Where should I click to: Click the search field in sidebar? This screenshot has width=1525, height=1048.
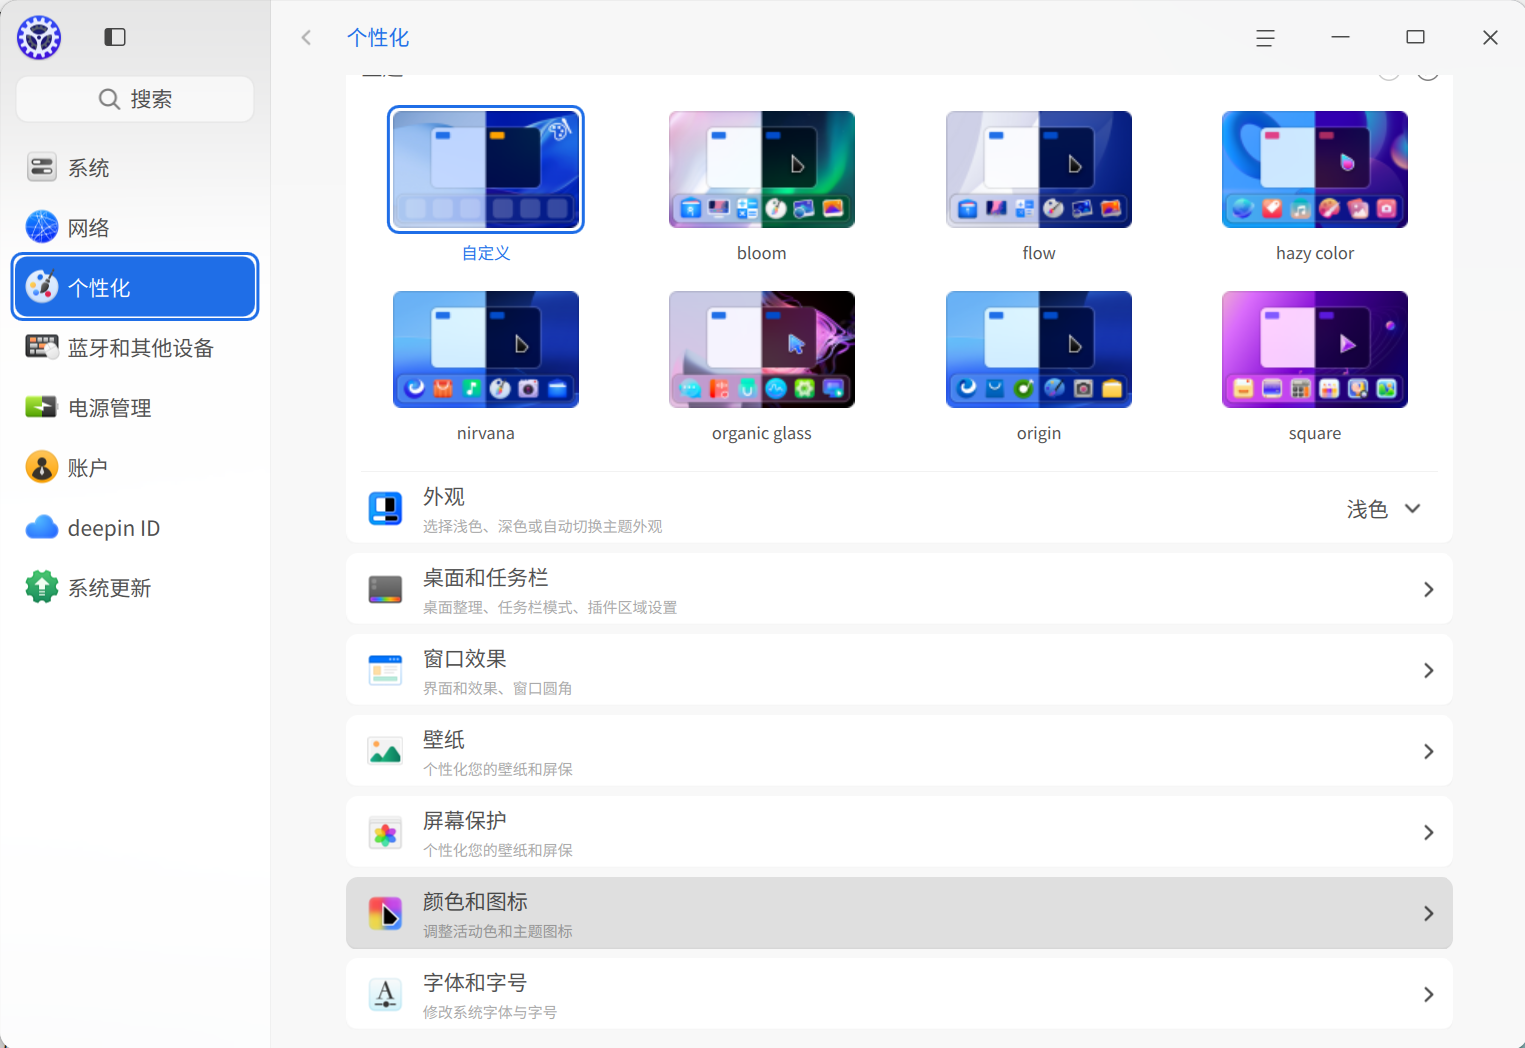point(135,99)
